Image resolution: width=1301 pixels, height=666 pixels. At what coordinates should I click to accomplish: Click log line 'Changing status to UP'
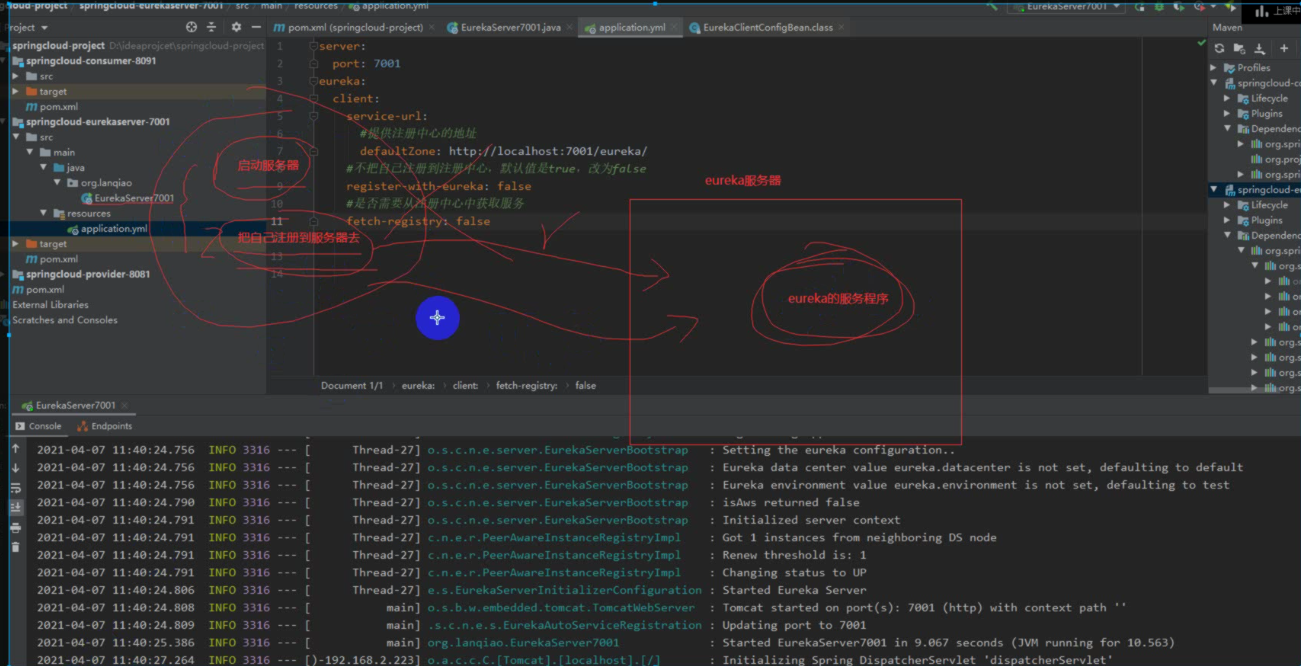point(795,572)
